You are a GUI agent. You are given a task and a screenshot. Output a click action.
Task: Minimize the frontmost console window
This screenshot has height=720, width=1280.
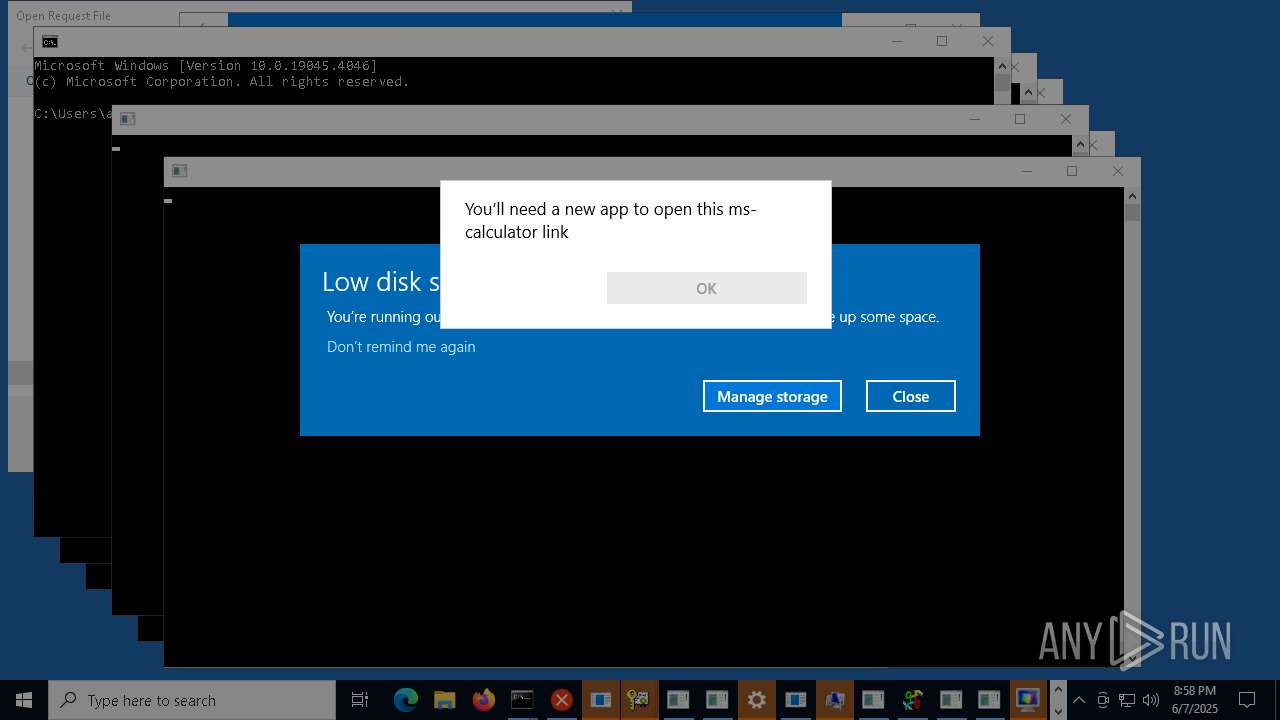[x=1026, y=171]
